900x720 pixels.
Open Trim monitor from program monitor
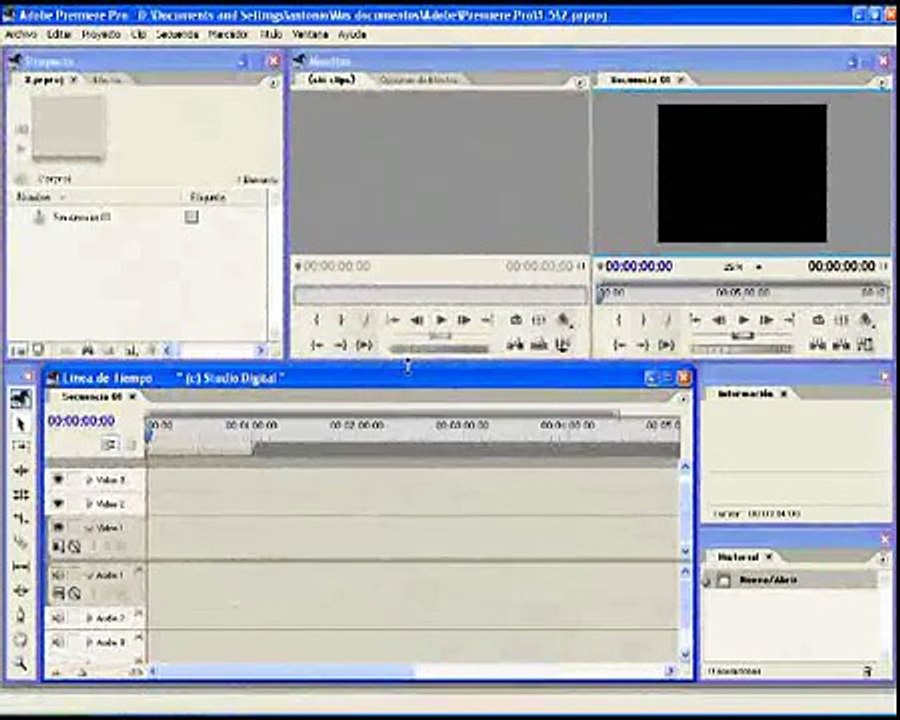click(x=865, y=344)
